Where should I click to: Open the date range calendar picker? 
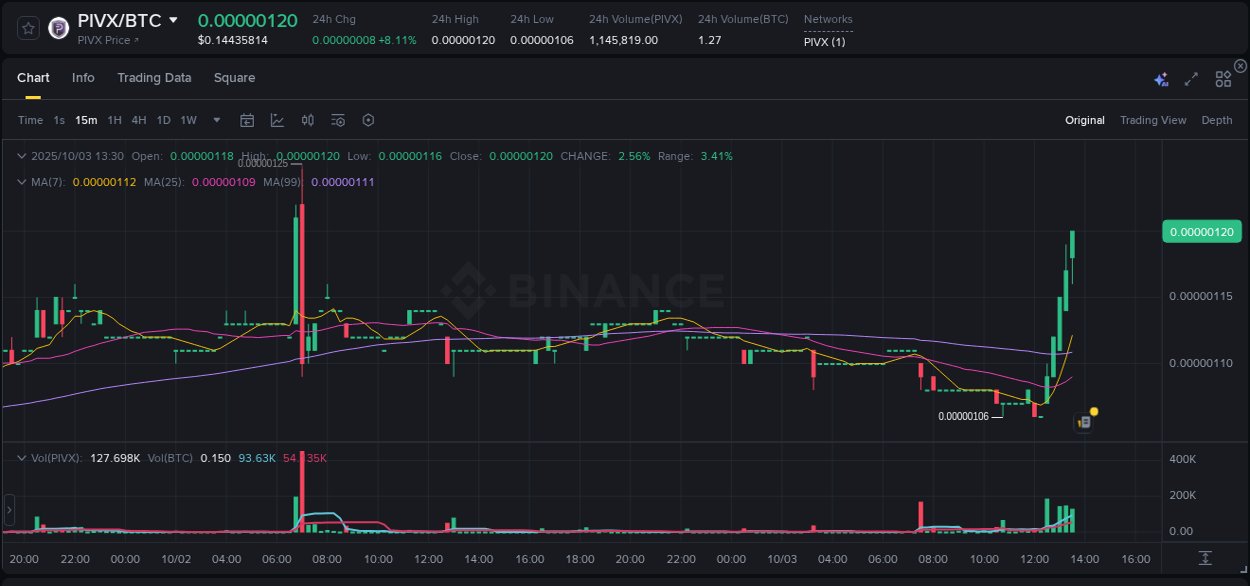[247, 120]
